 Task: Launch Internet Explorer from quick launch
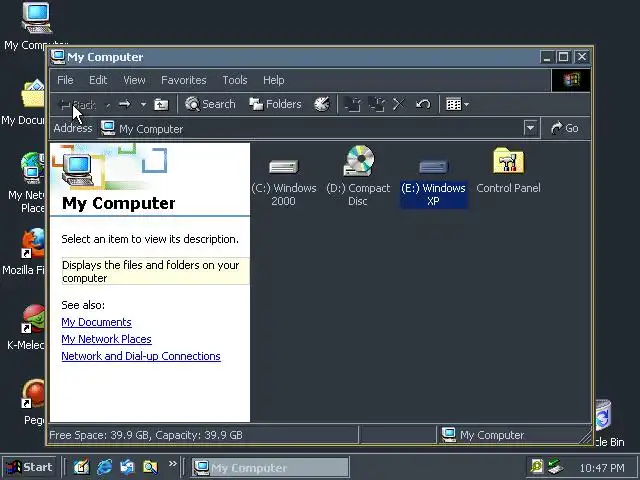pos(104,467)
